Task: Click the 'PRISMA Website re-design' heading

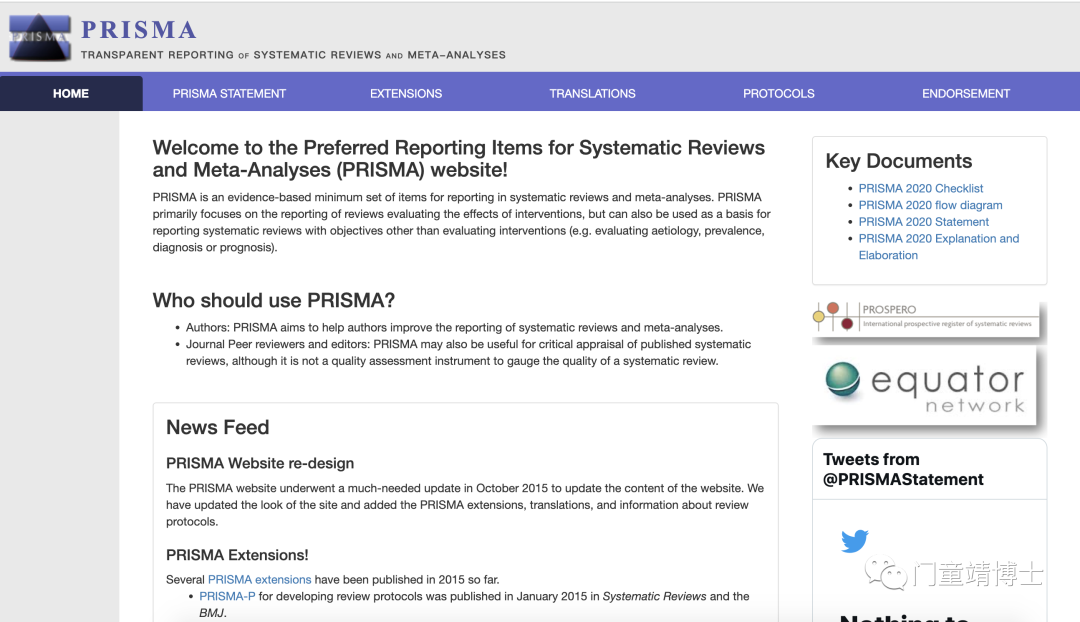Action: 260,463
